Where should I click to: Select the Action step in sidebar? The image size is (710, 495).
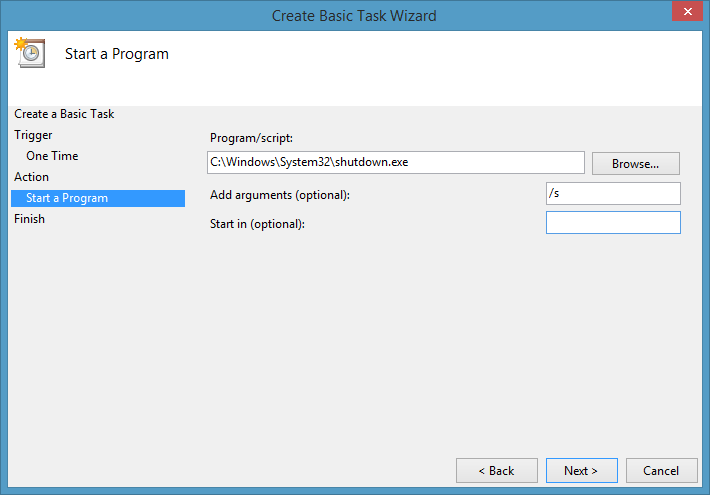[31, 177]
